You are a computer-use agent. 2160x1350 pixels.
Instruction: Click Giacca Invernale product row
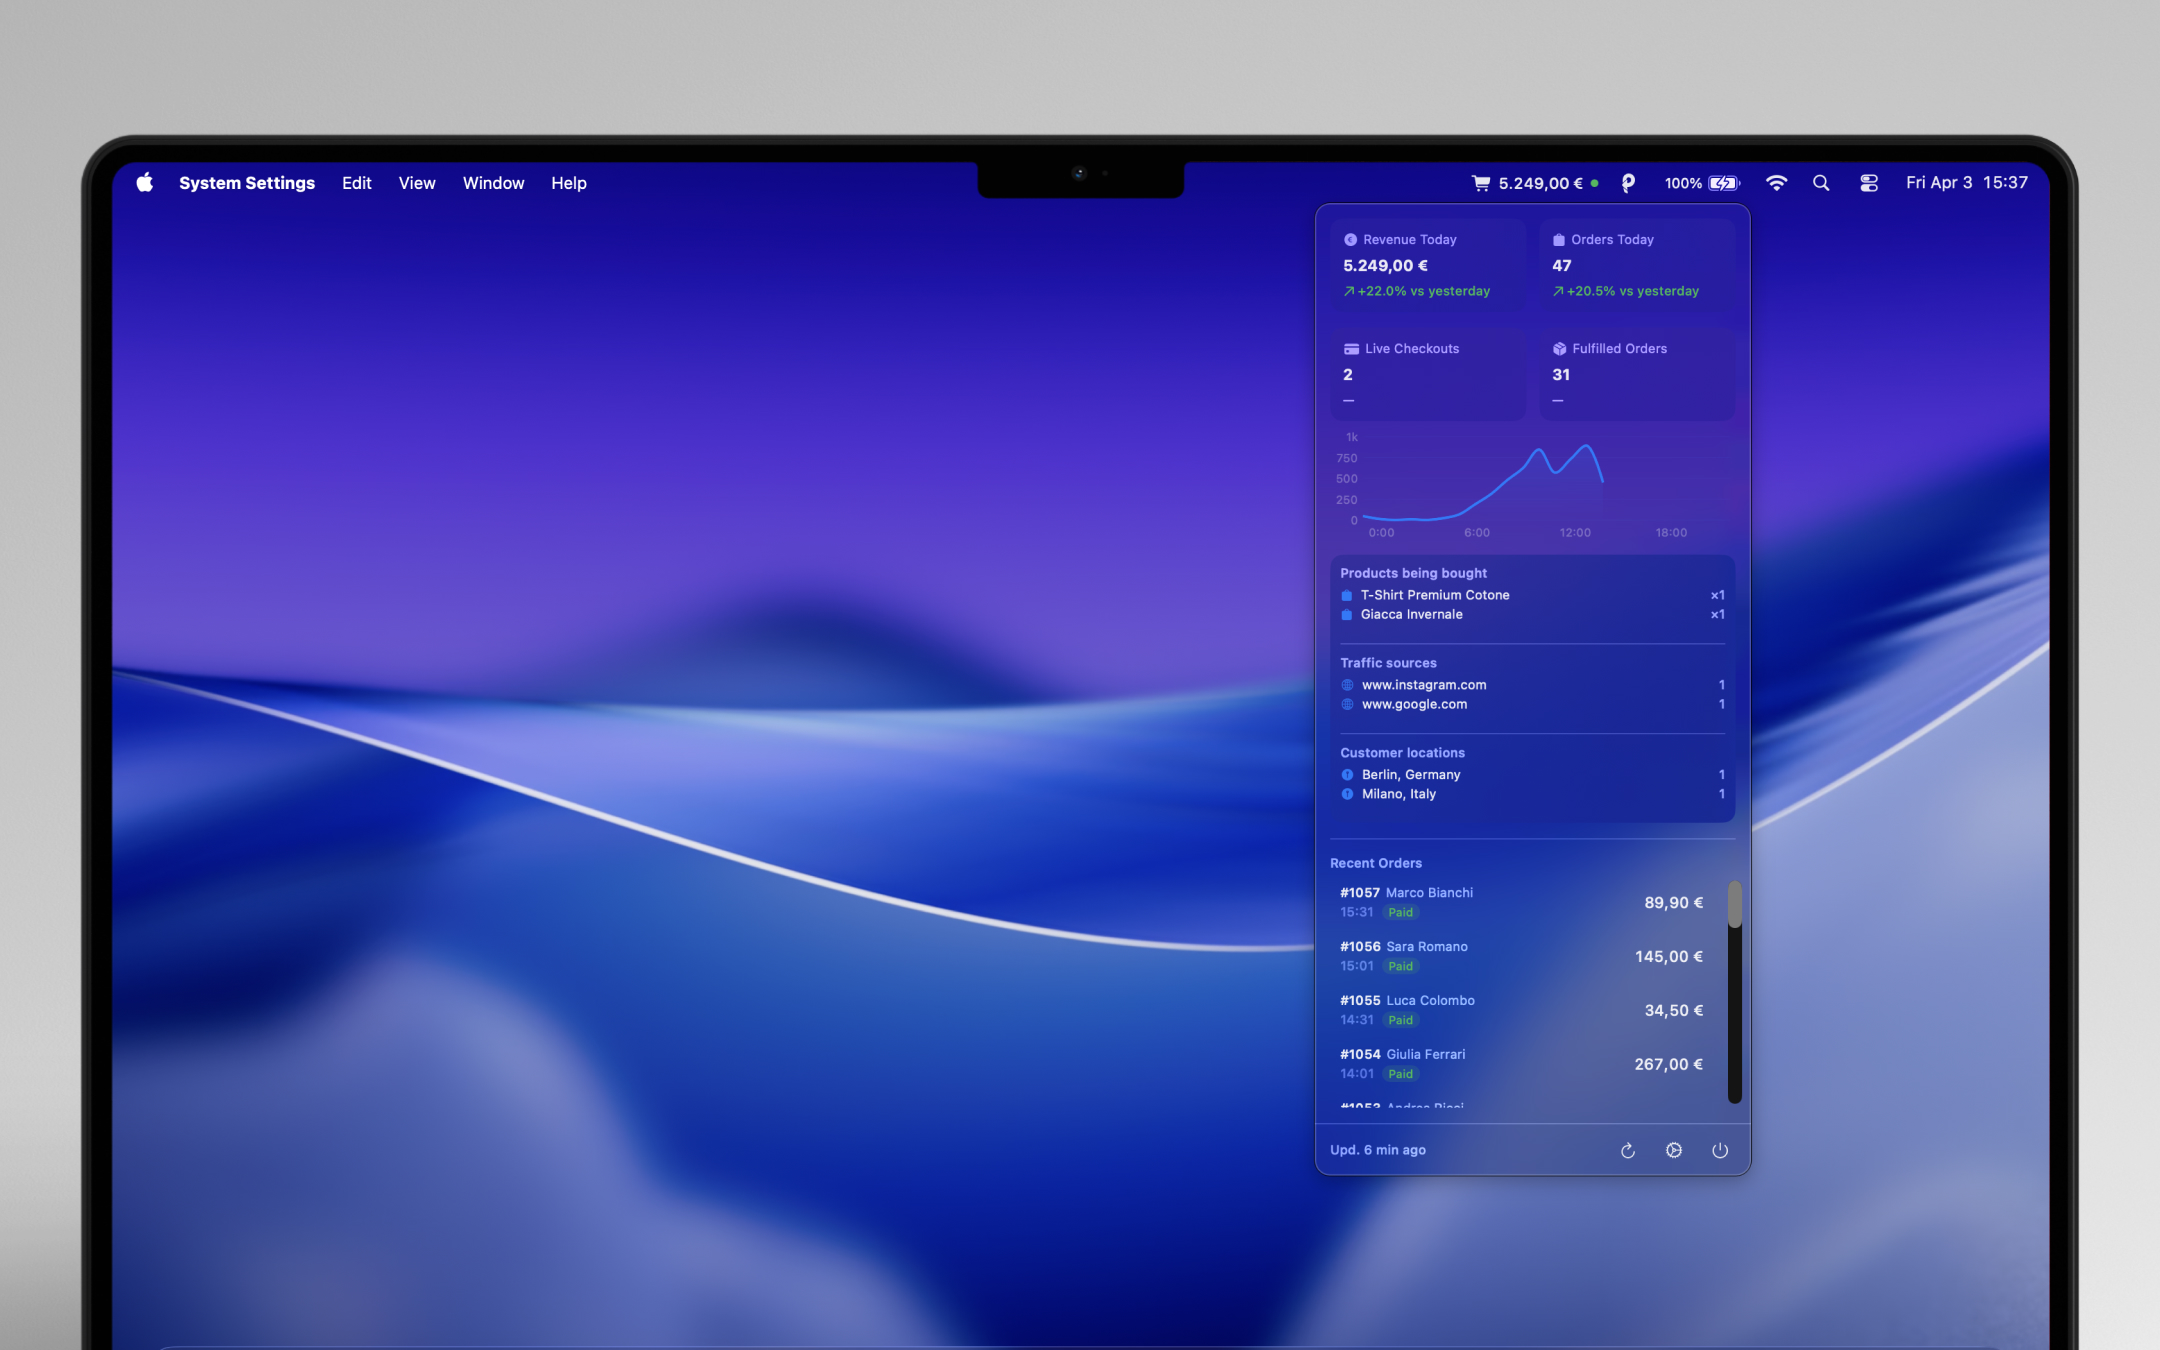(x=1532, y=615)
